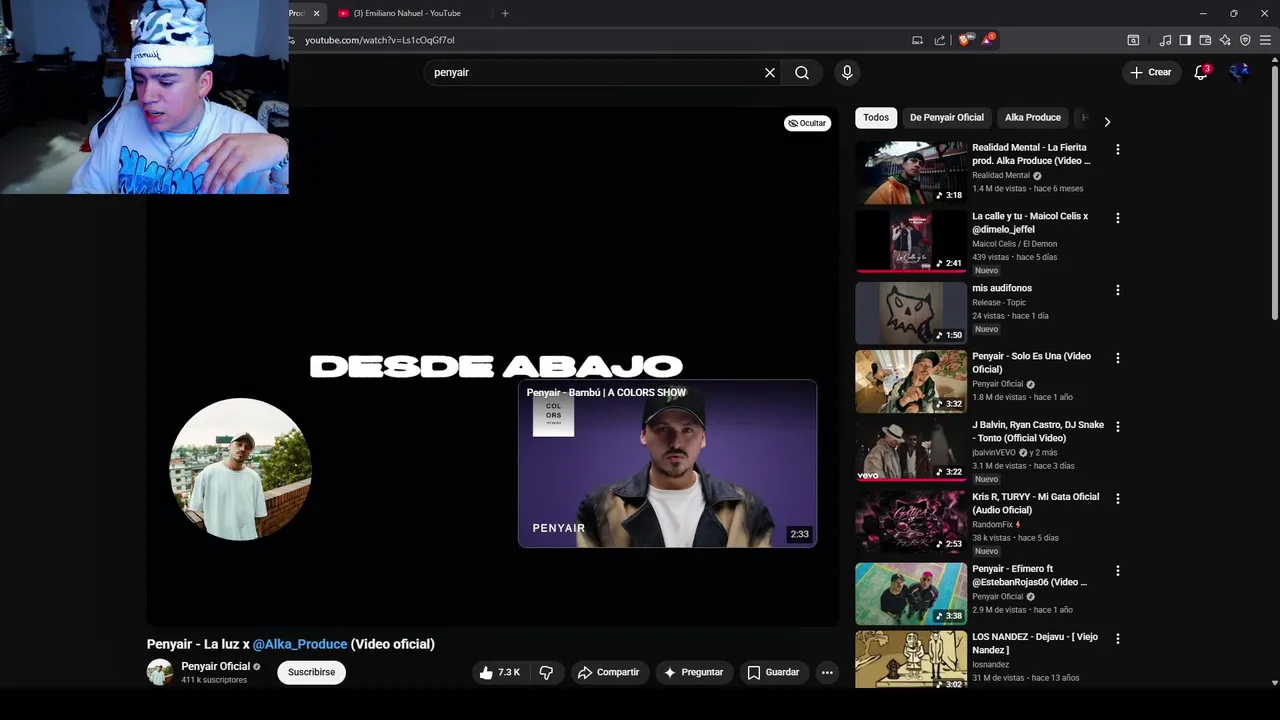Play suggested Bambú A COLORS SHOW card
Screen dimensions: 1280x720
coord(667,463)
